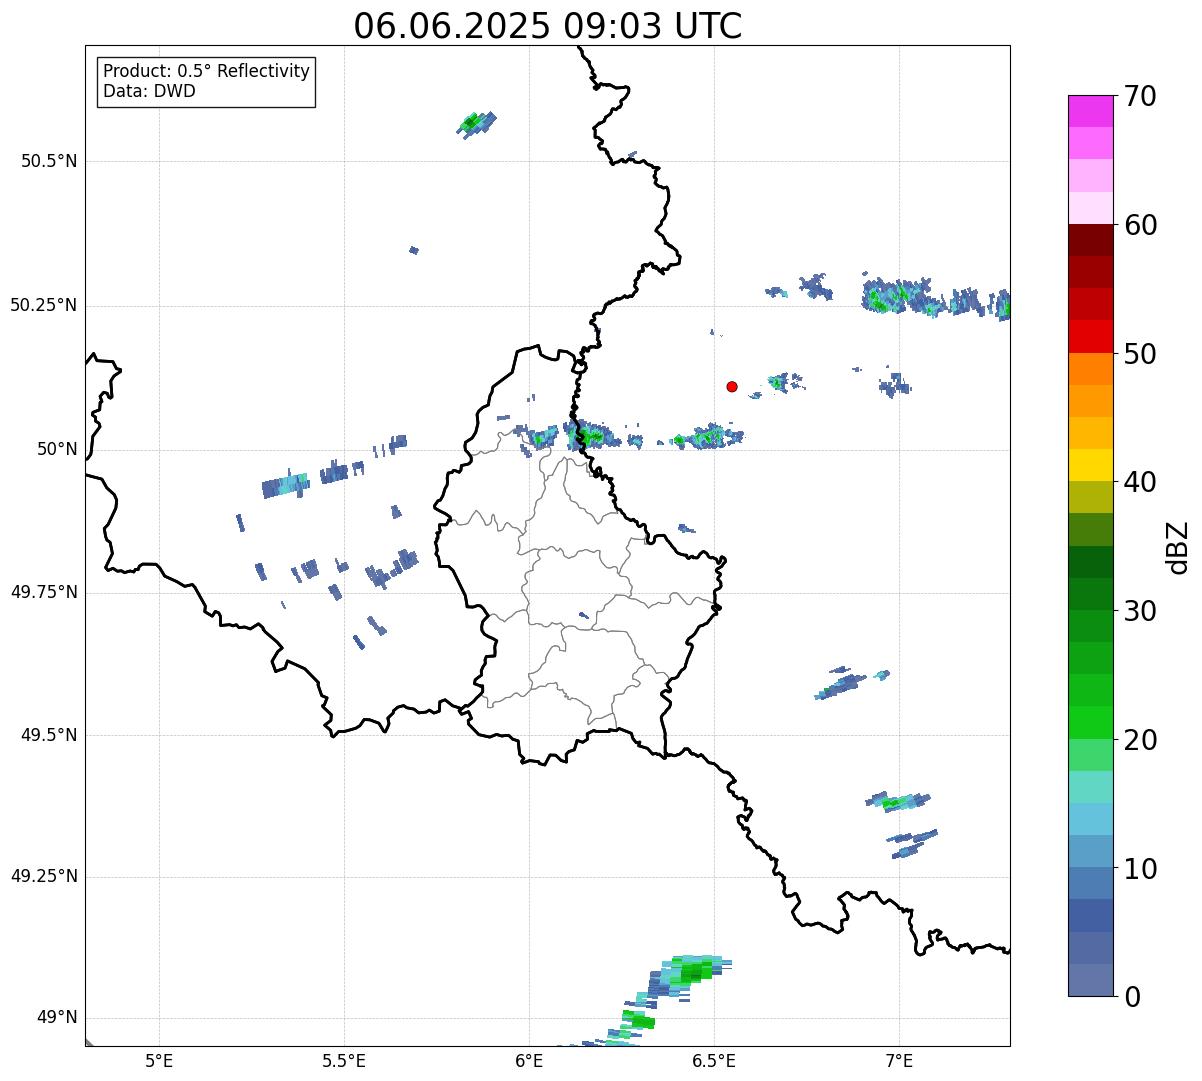The width and height of the screenshot is (1202, 1081).
Task: Click the 'Data: DWD' text
Action: pyautogui.click(x=149, y=91)
